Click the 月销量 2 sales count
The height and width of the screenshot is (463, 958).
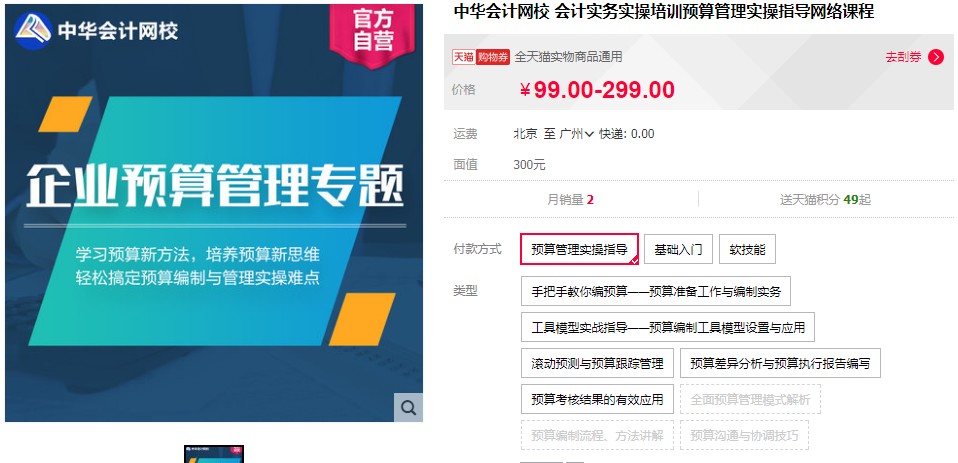[571, 200]
